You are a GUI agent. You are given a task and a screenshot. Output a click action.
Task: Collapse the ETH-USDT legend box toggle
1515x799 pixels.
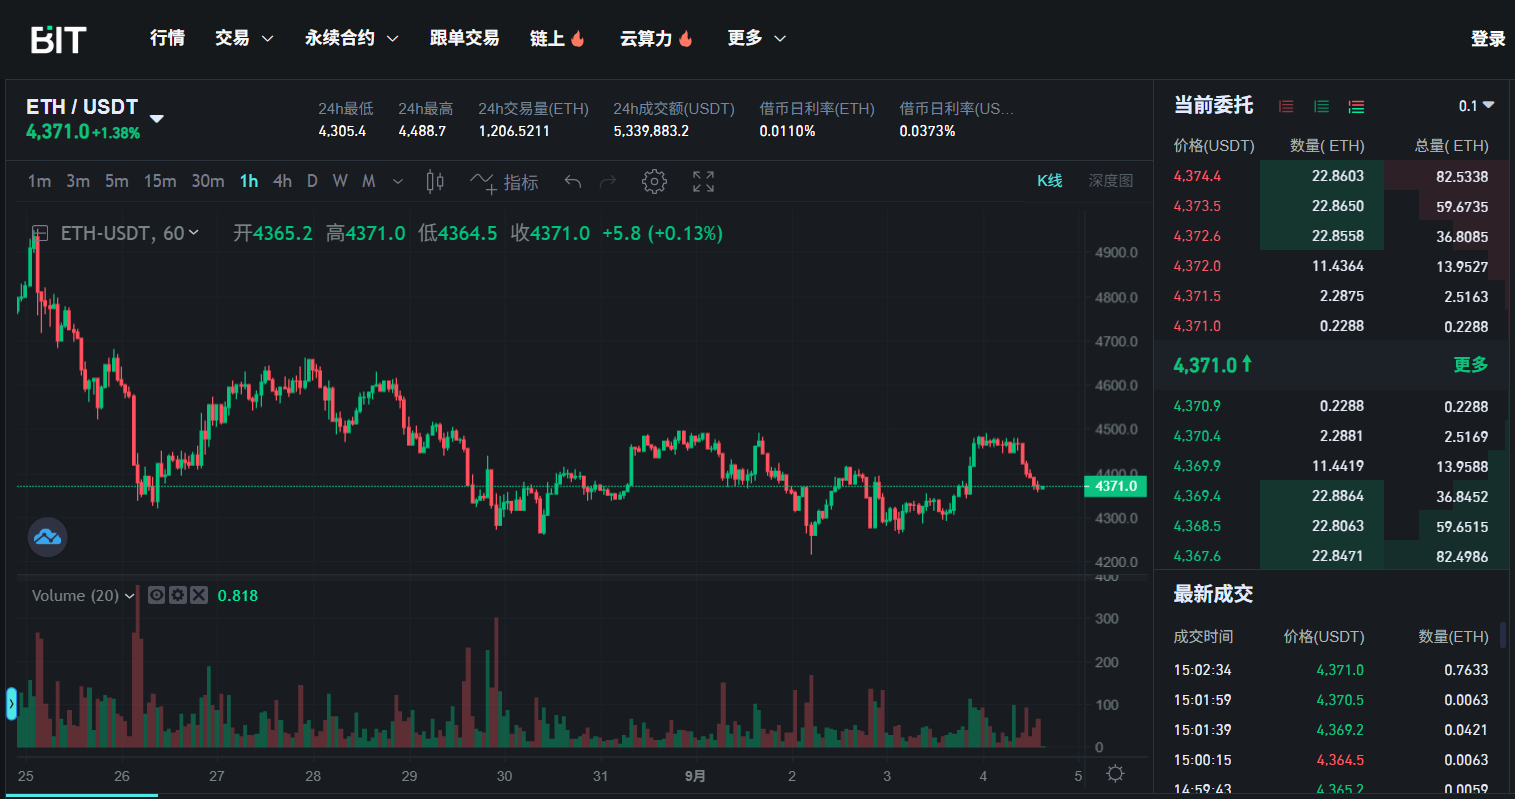(x=40, y=233)
